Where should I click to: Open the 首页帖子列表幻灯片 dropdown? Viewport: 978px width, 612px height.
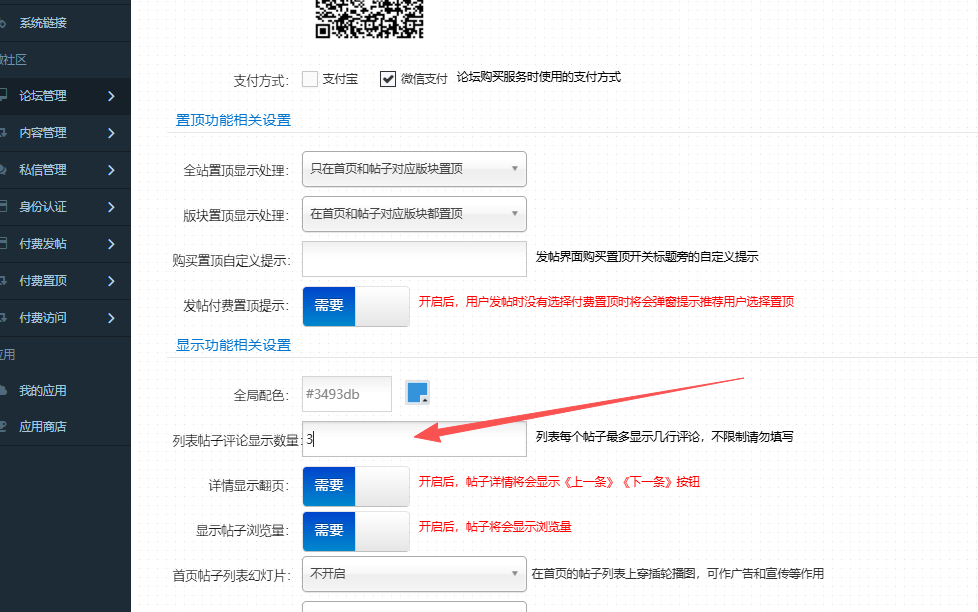click(414, 575)
